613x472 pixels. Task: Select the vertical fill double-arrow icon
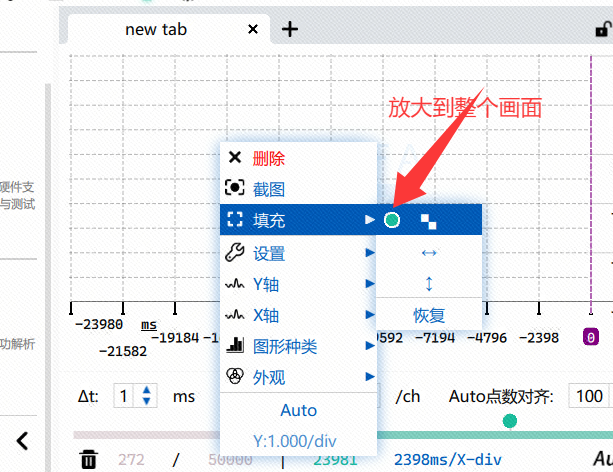(429, 284)
